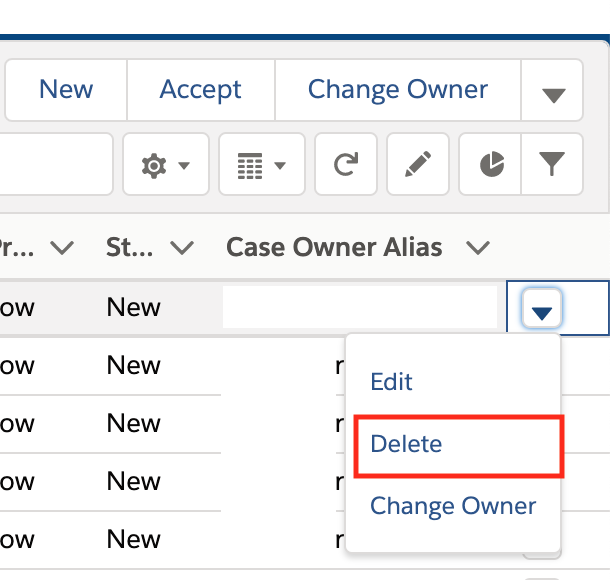Click the New case button
The width and height of the screenshot is (610, 580).
click(66, 90)
